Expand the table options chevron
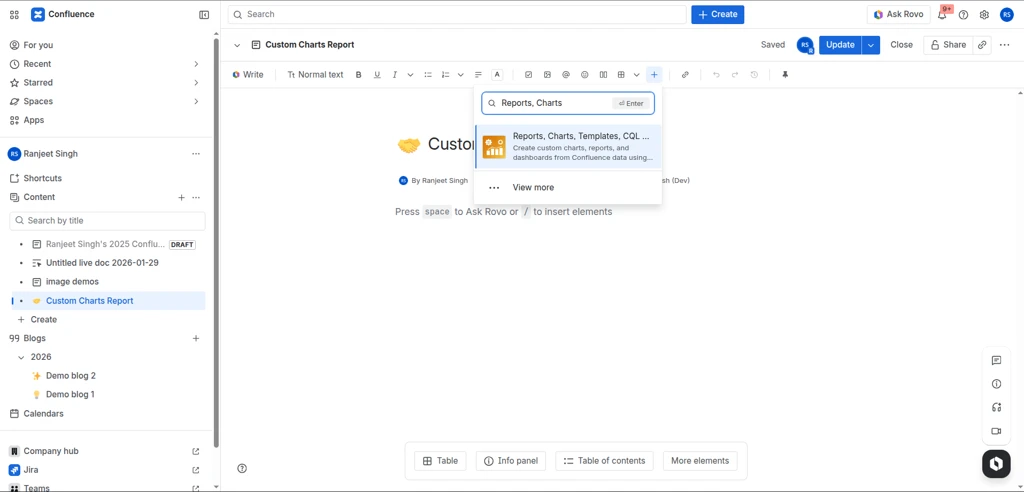The image size is (1024, 492). [636, 74]
